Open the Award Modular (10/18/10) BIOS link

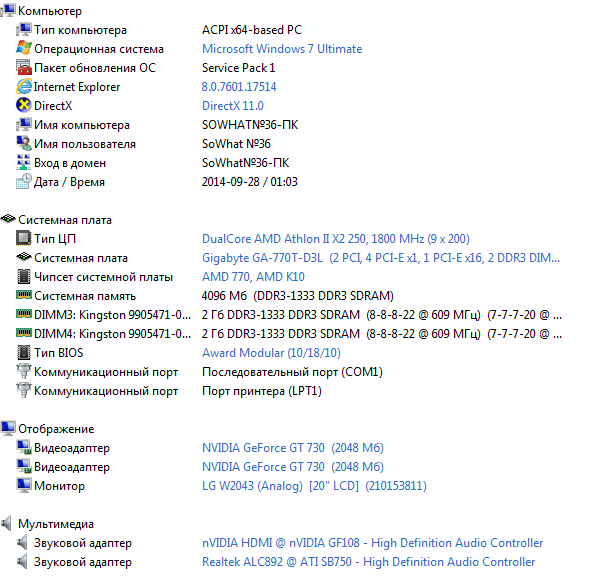pyautogui.click(x=271, y=353)
